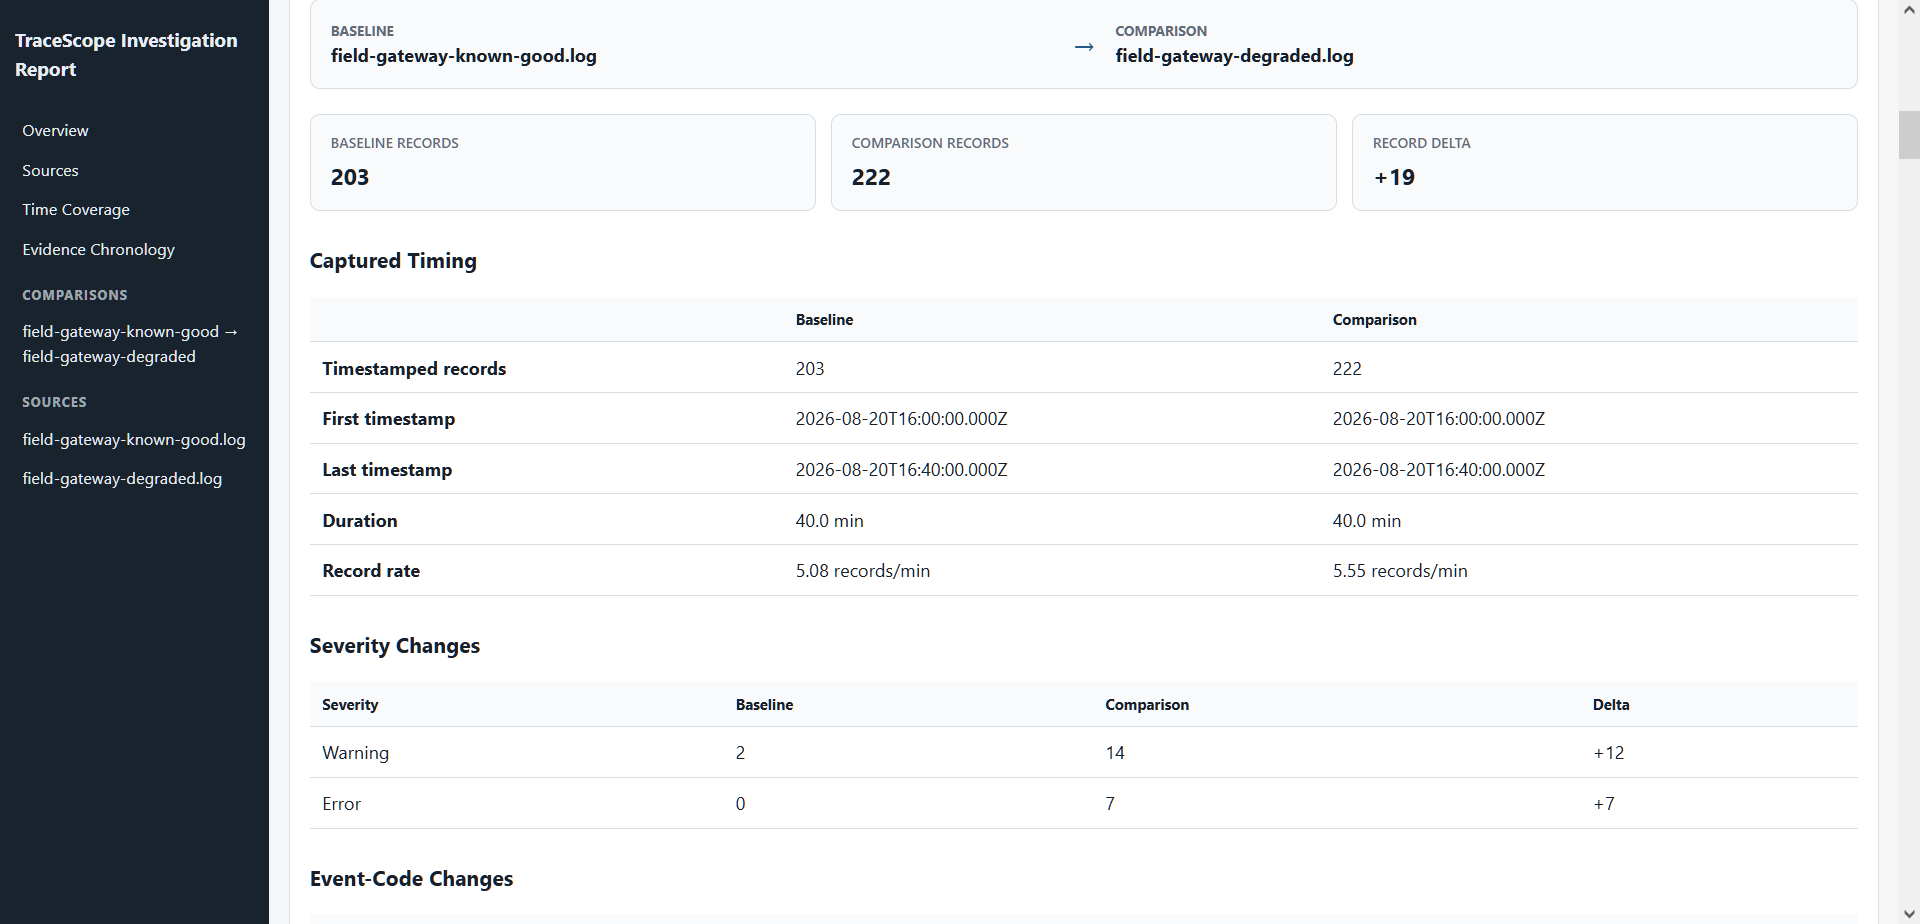1920x924 pixels.
Task: Click the Severity Changes heading
Action: point(395,646)
